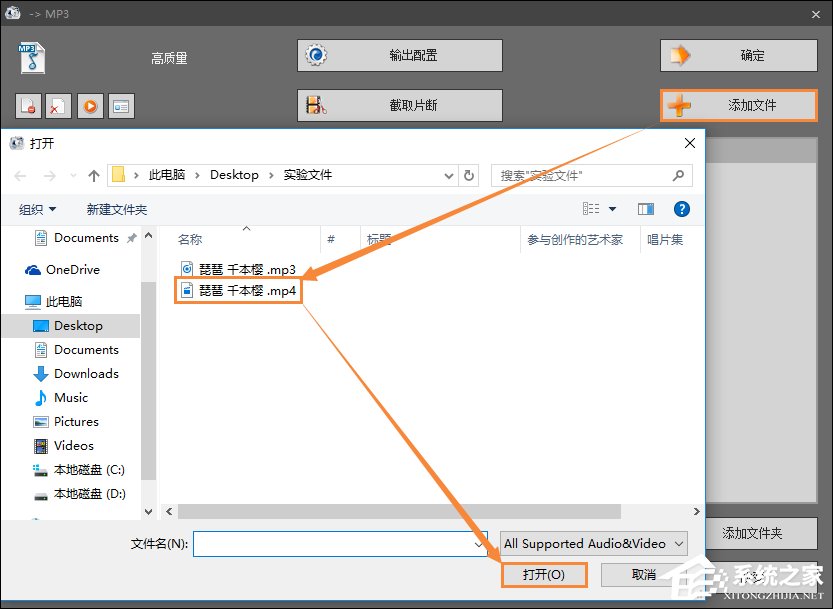833x609 pixels.
Task: Navigate up one level with the arrow icon
Action: coord(92,175)
